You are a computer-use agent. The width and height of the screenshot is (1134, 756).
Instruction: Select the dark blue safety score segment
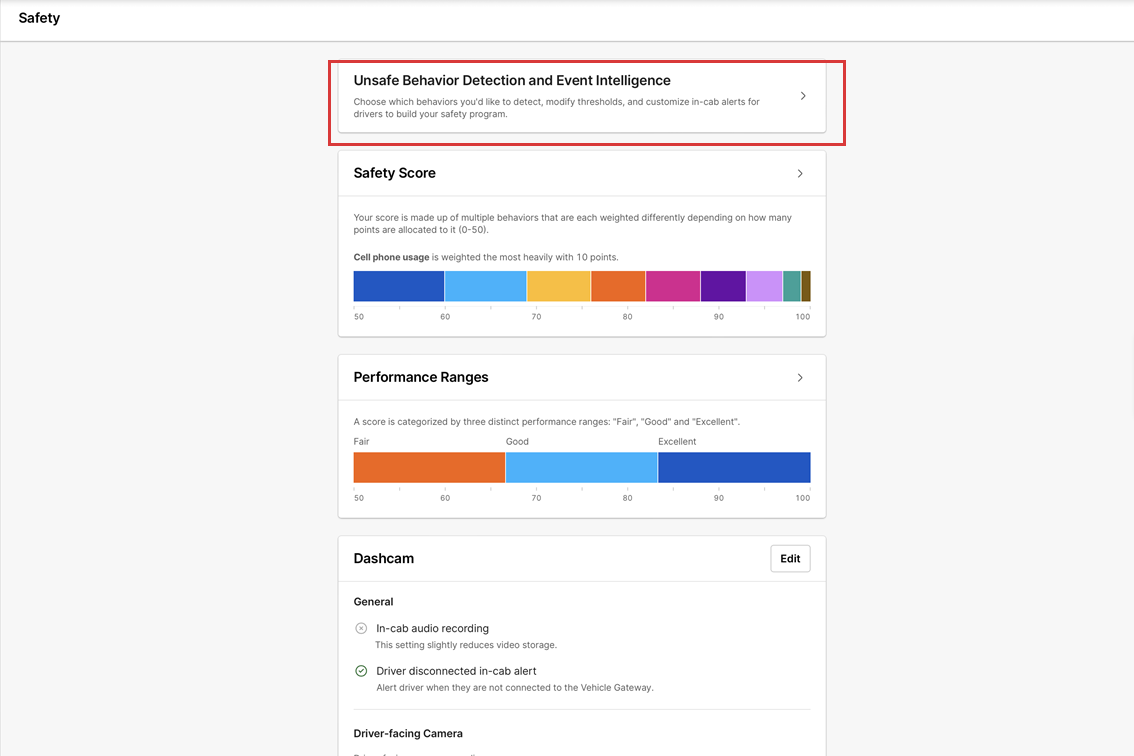398,286
